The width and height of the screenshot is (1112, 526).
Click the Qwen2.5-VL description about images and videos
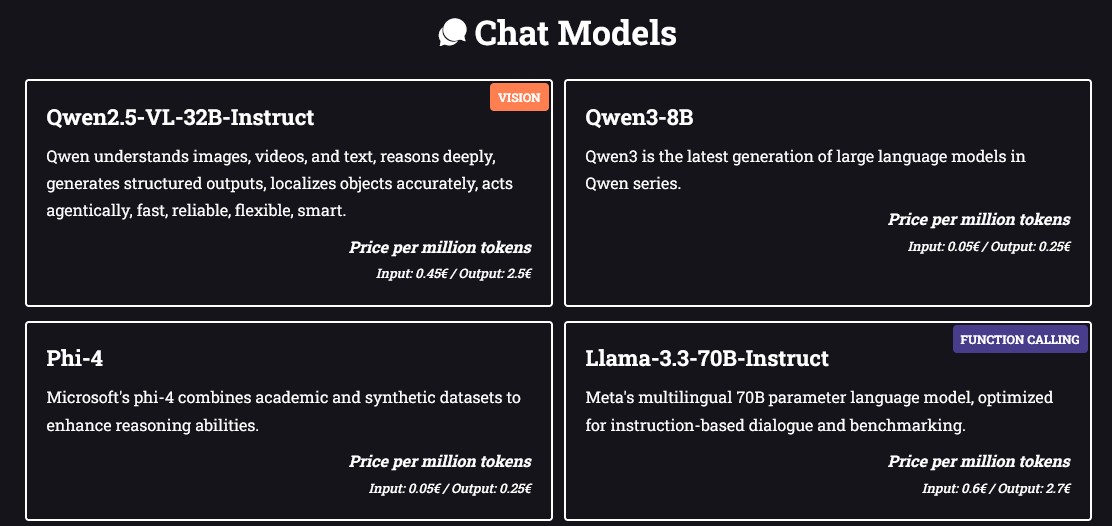(279, 184)
